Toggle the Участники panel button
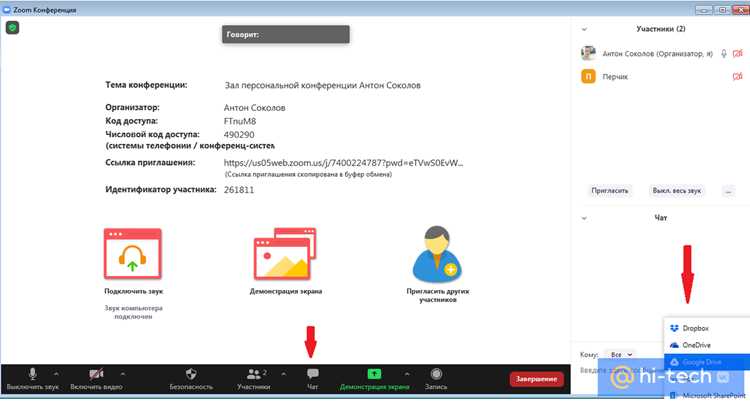750x402 pixels. pos(254,374)
